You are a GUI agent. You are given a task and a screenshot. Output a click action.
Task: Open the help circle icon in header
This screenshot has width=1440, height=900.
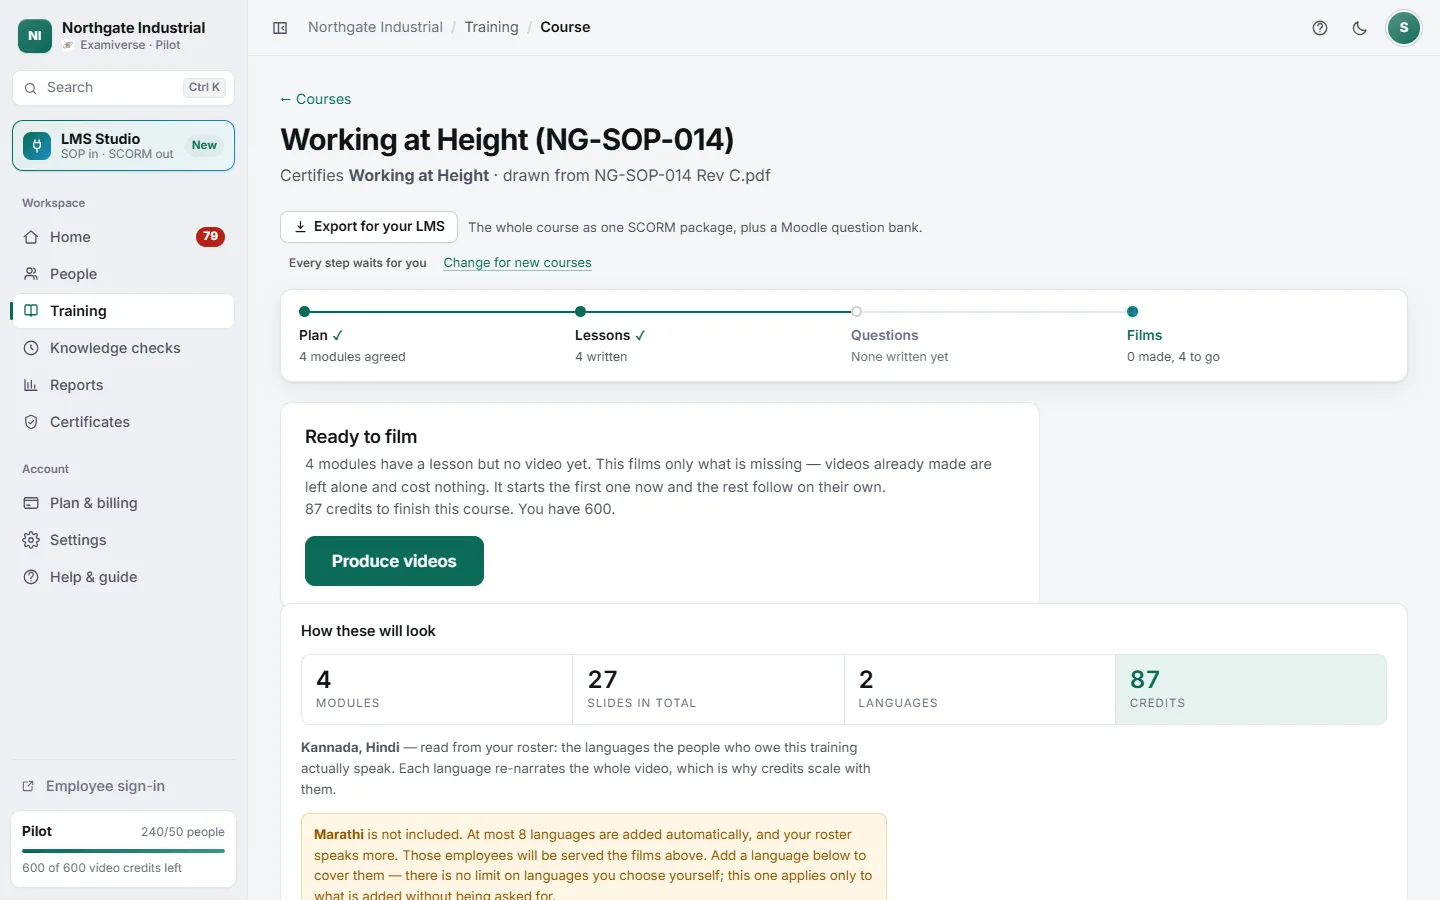tap(1320, 28)
